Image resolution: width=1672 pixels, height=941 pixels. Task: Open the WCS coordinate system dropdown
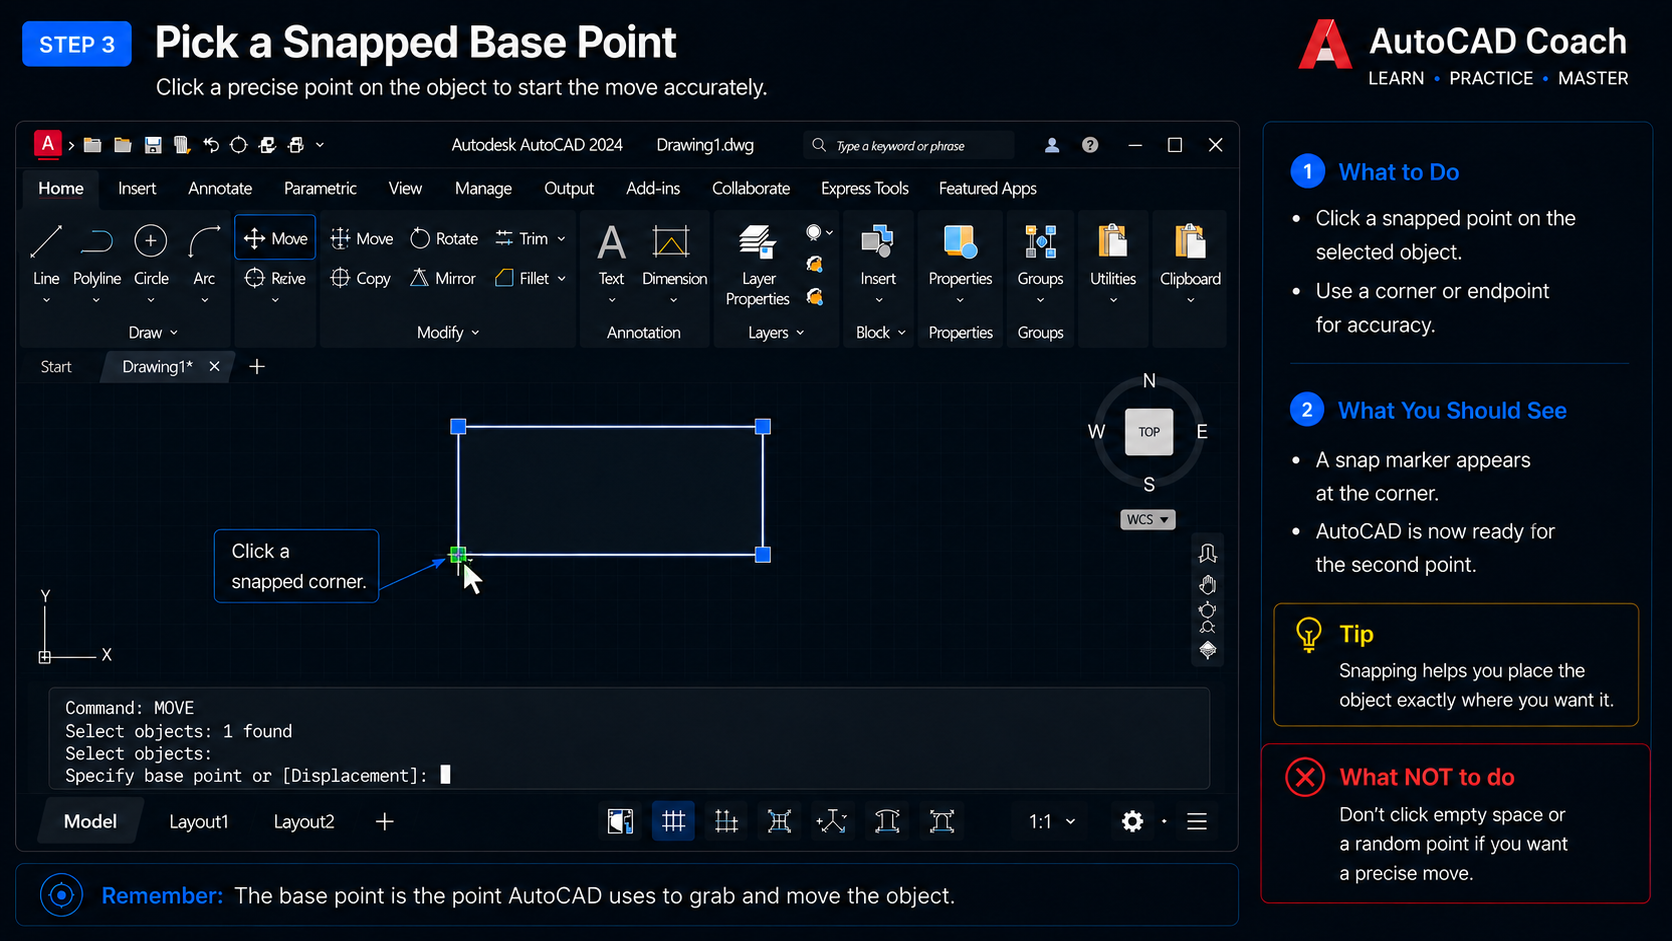click(x=1148, y=519)
